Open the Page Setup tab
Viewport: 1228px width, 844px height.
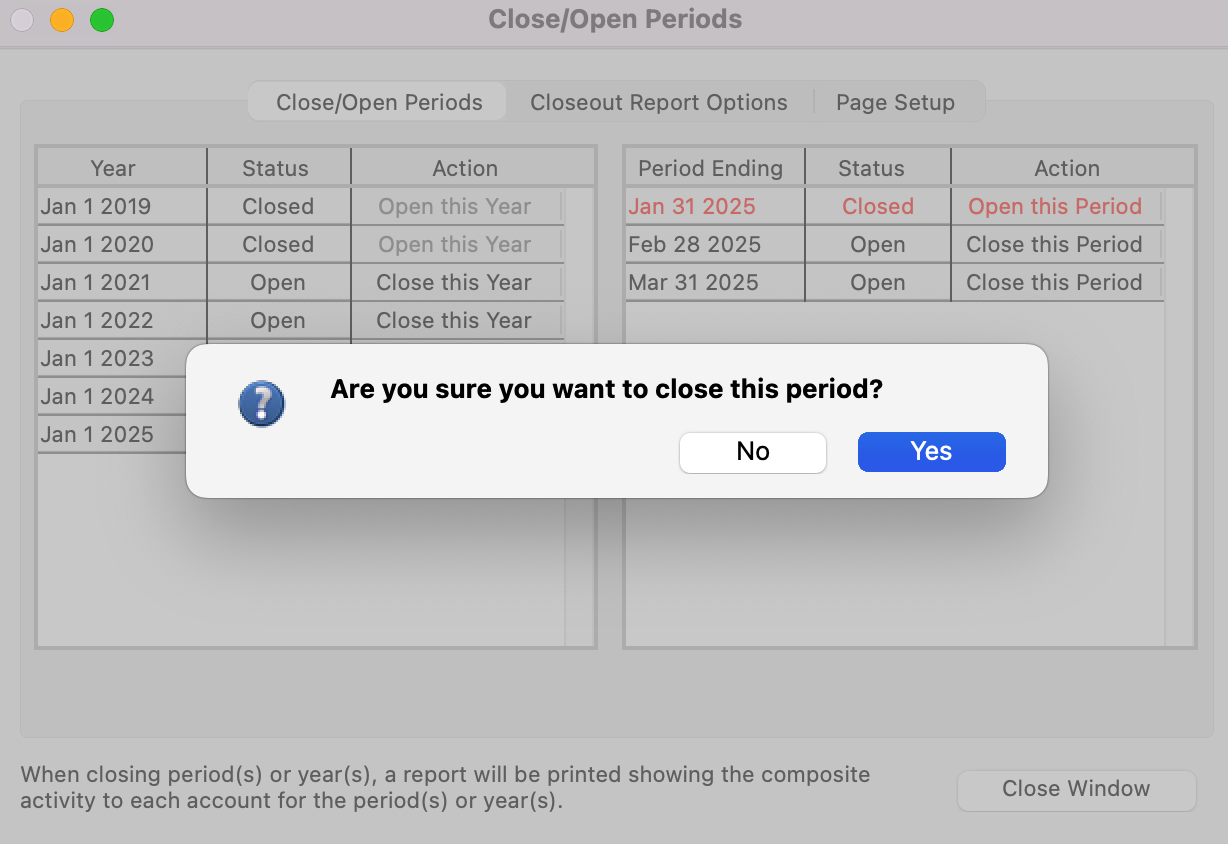click(x=895, y=103)
